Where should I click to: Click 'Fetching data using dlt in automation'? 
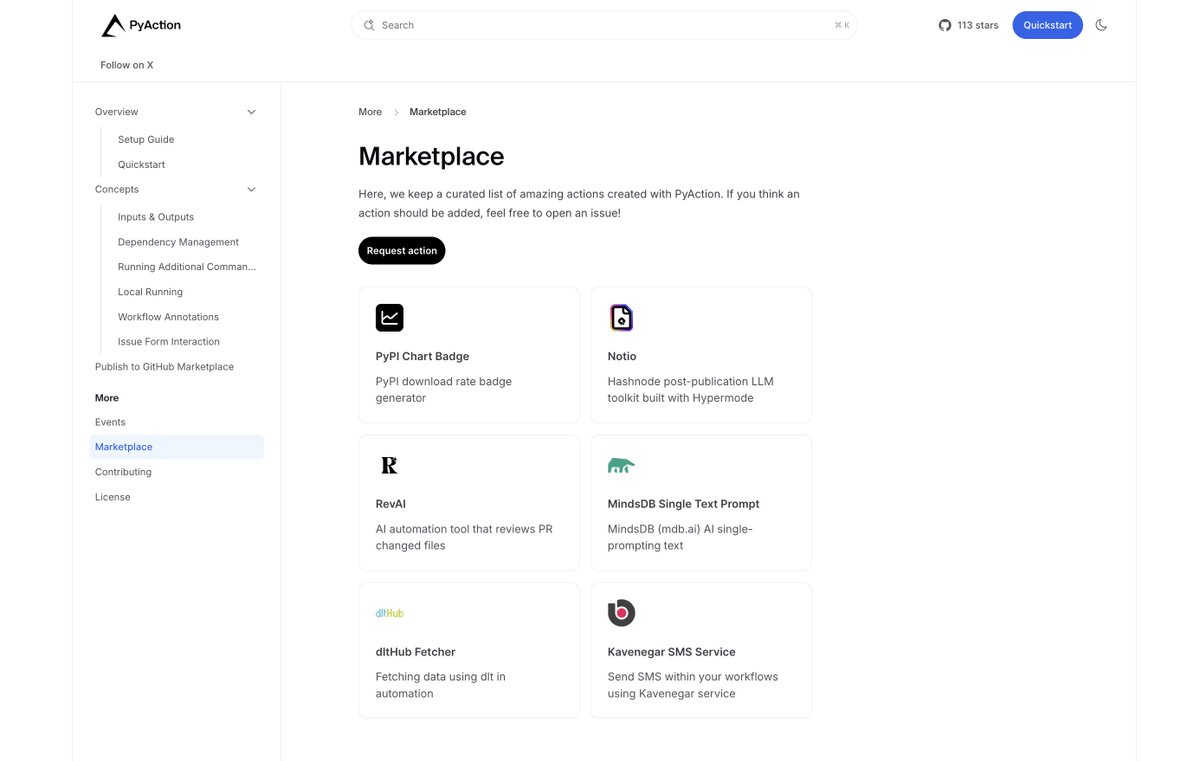tap(441, 685)
